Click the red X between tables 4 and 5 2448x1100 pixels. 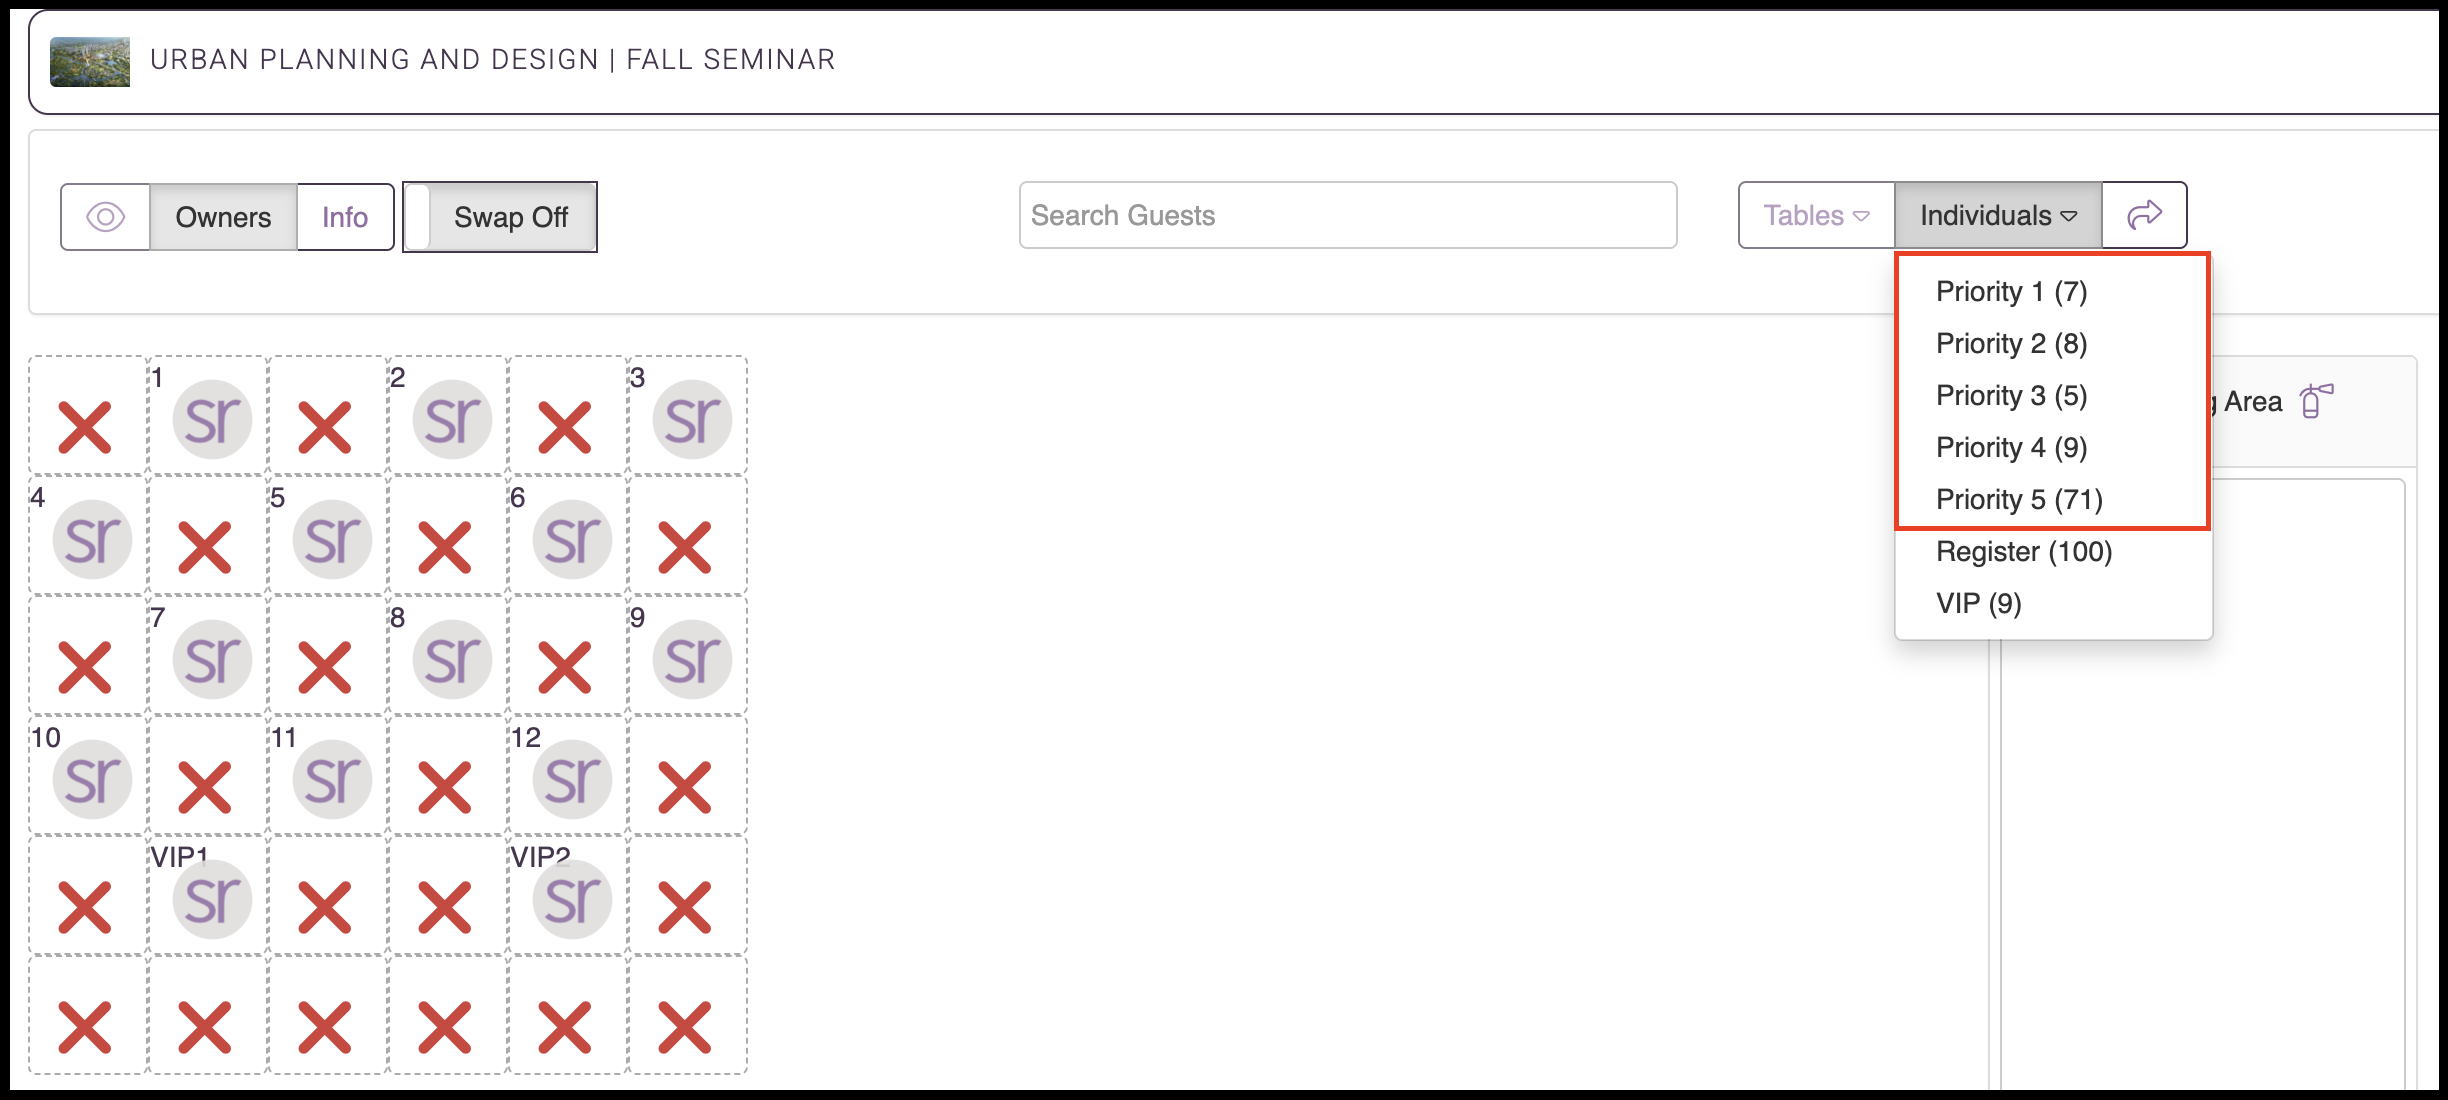click(x=205, y=547)
